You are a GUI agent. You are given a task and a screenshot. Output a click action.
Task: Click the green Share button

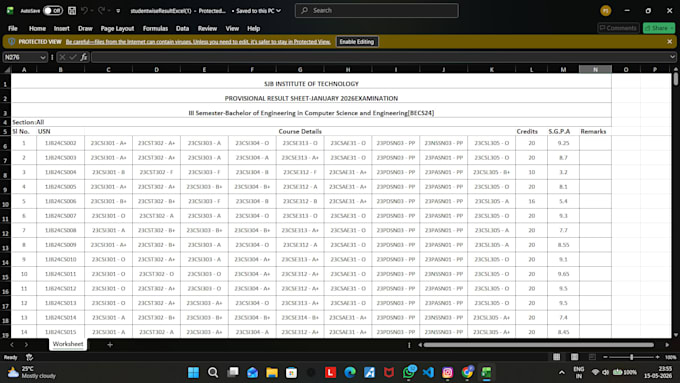[659, 28]
